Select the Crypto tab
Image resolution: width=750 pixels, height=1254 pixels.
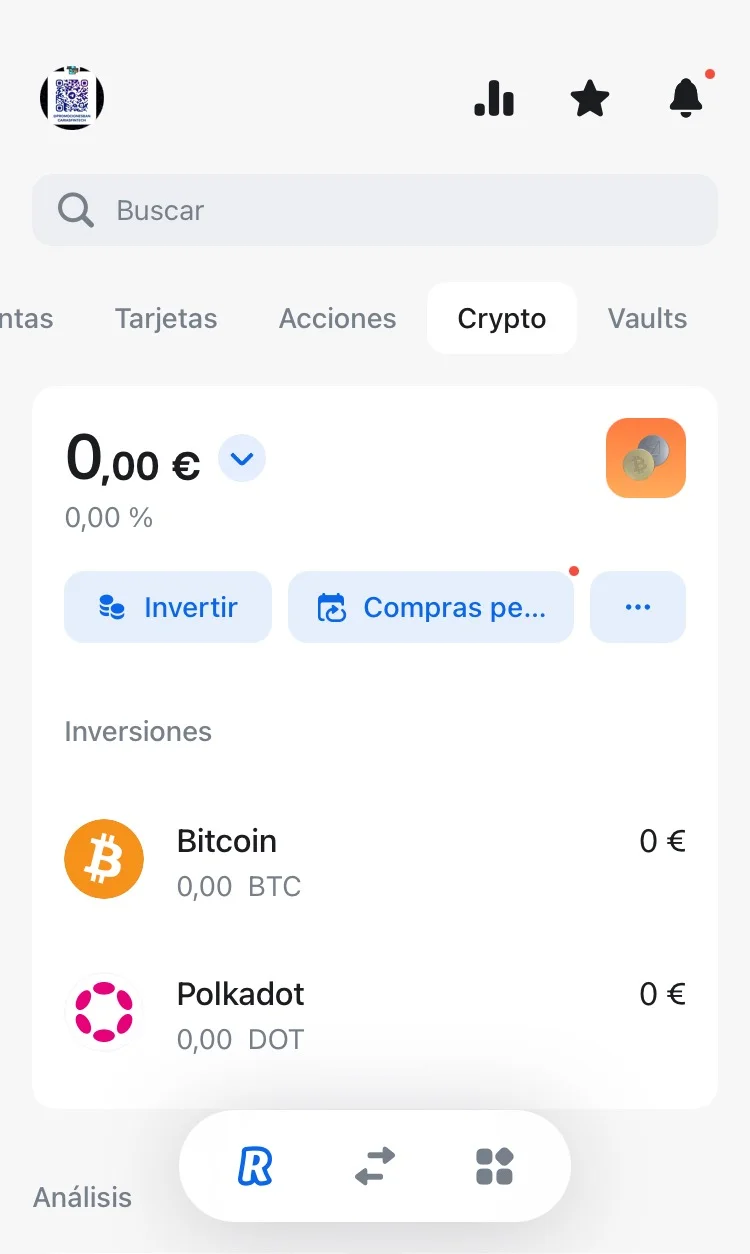(501, 319)
